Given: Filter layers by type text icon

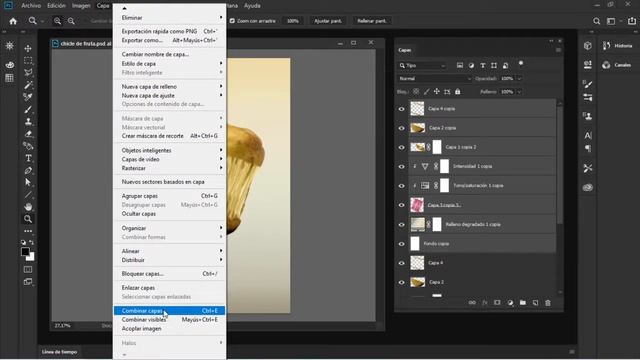Looking at the screenshot, I should (x=482, y=65).
